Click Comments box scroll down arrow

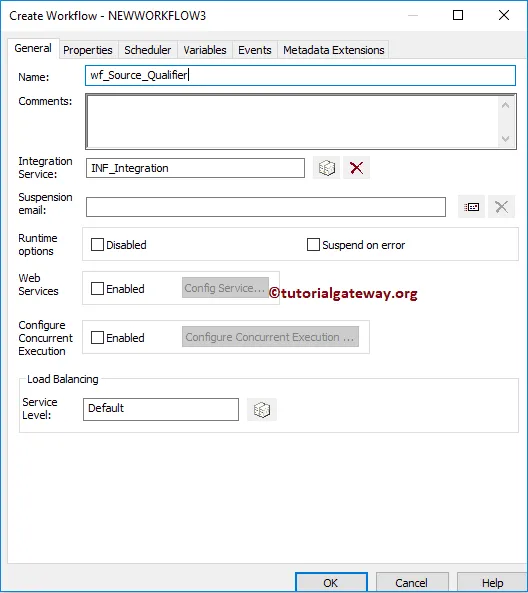point(506,138)
